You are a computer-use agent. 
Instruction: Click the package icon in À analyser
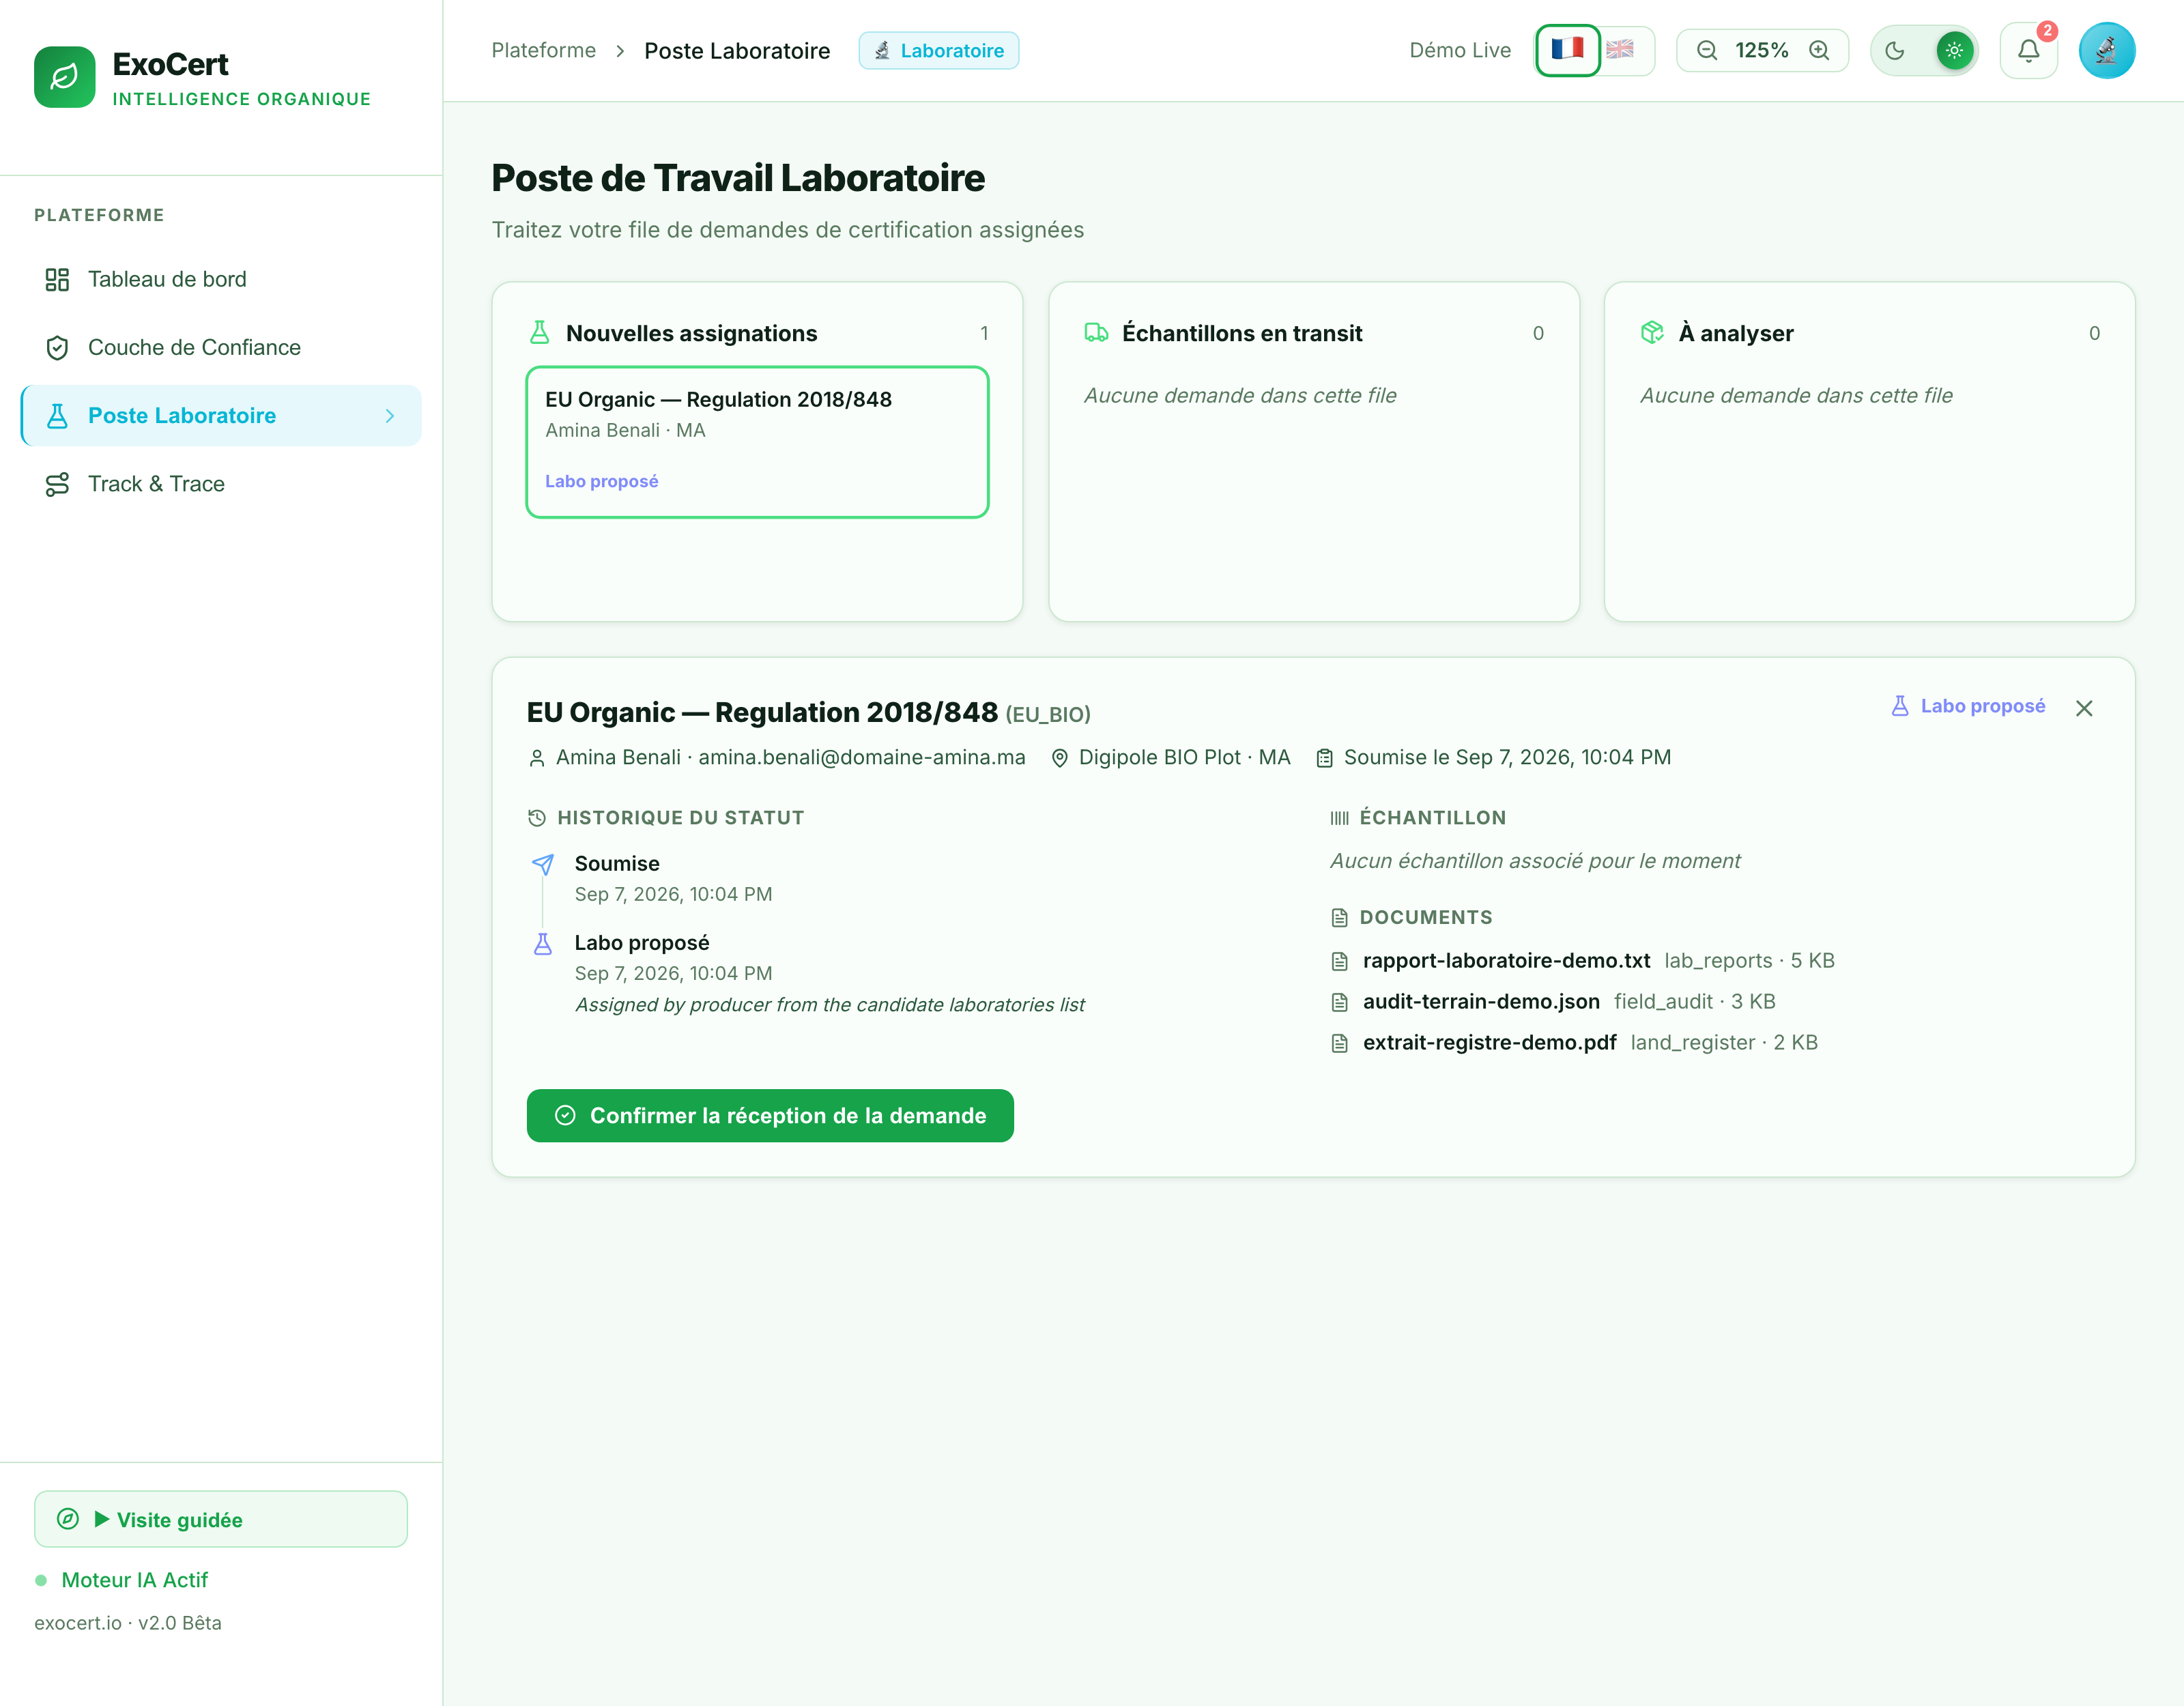coord(1652,333)
